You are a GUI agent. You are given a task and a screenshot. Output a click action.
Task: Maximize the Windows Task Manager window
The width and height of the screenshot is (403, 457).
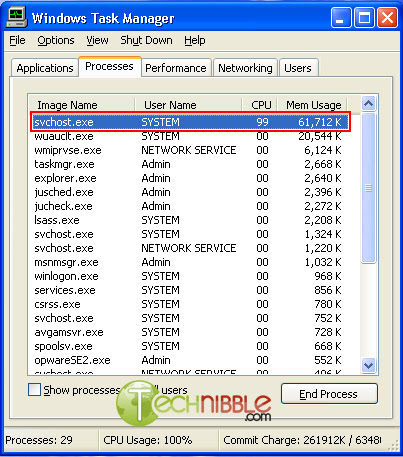click(x=364, y=18)
